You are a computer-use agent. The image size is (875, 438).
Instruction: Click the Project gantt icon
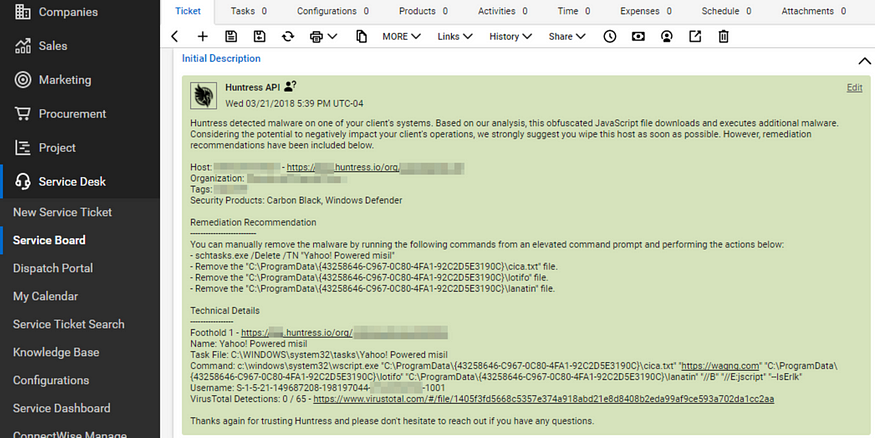point(23,148)
